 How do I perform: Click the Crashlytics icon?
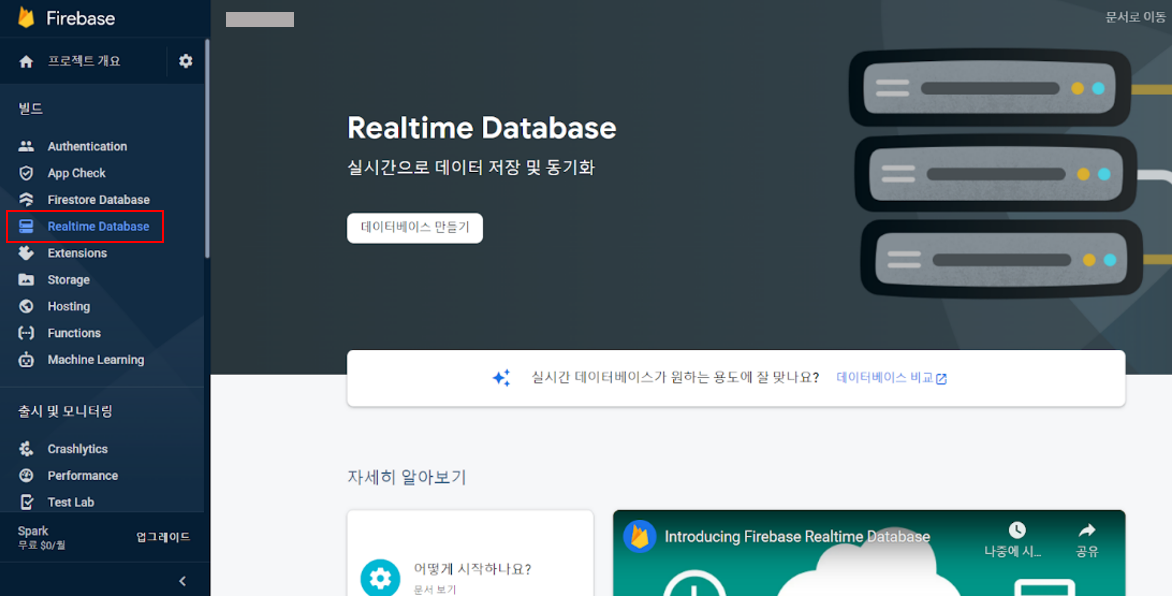pos(26,449)
